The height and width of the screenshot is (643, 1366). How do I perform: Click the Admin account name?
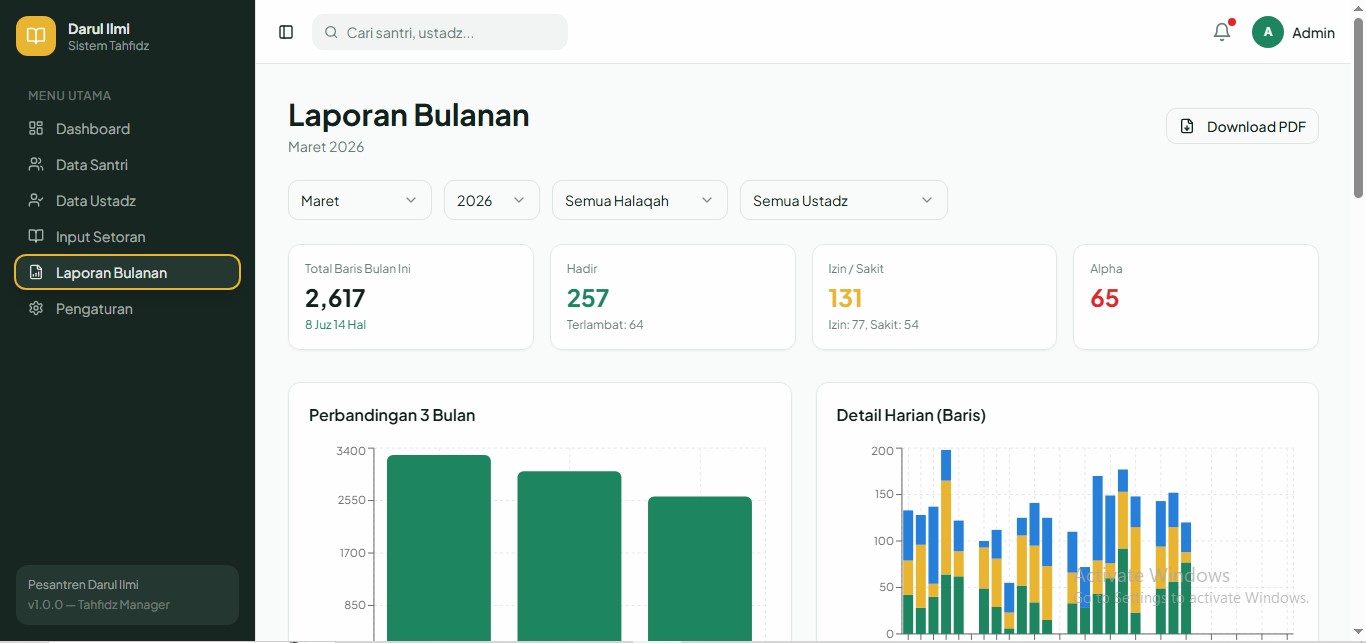point(1313,33)
